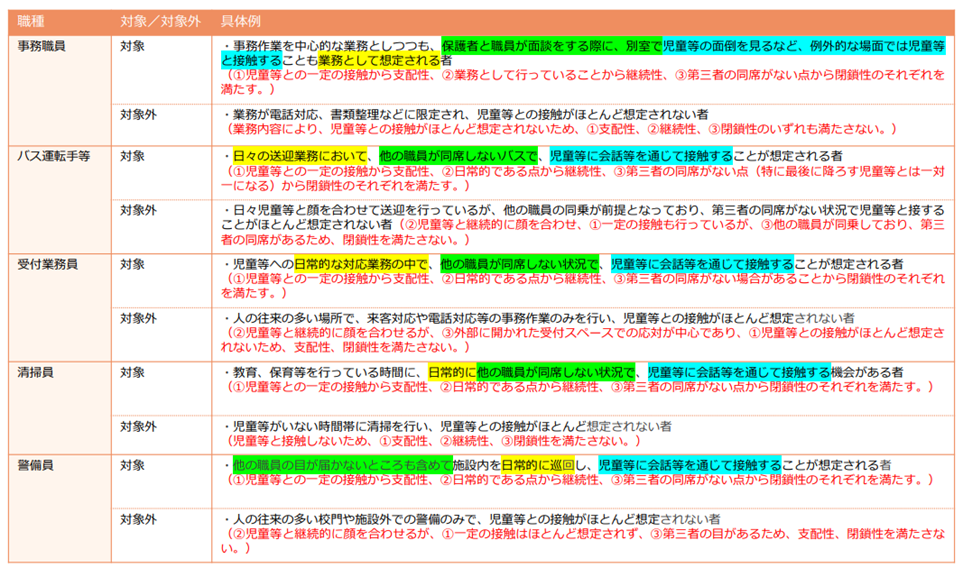
Task: Click green highlighted 他の職員が同席しないバスで text
Action: coord(458,156)
